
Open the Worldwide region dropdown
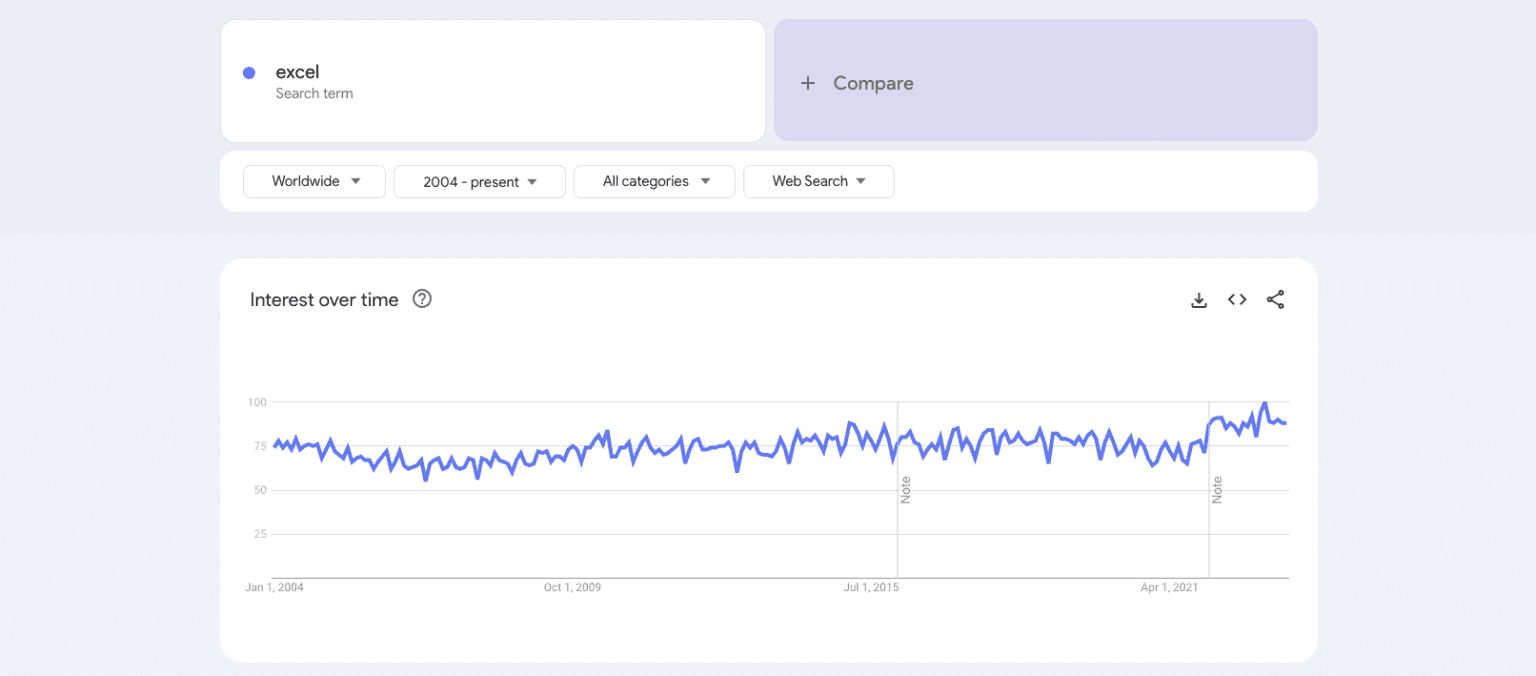pyautogui.click(x=314, y=181)
